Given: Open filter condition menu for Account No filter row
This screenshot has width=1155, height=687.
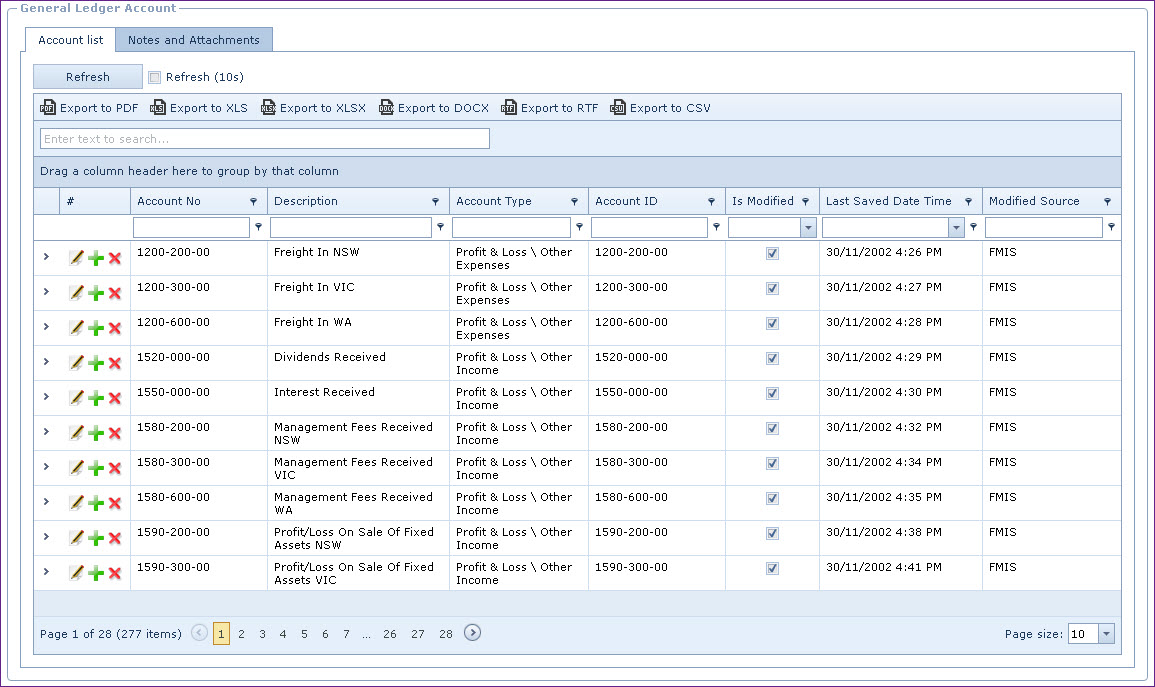Looking at the screenshot, I should tap(259, 227).
